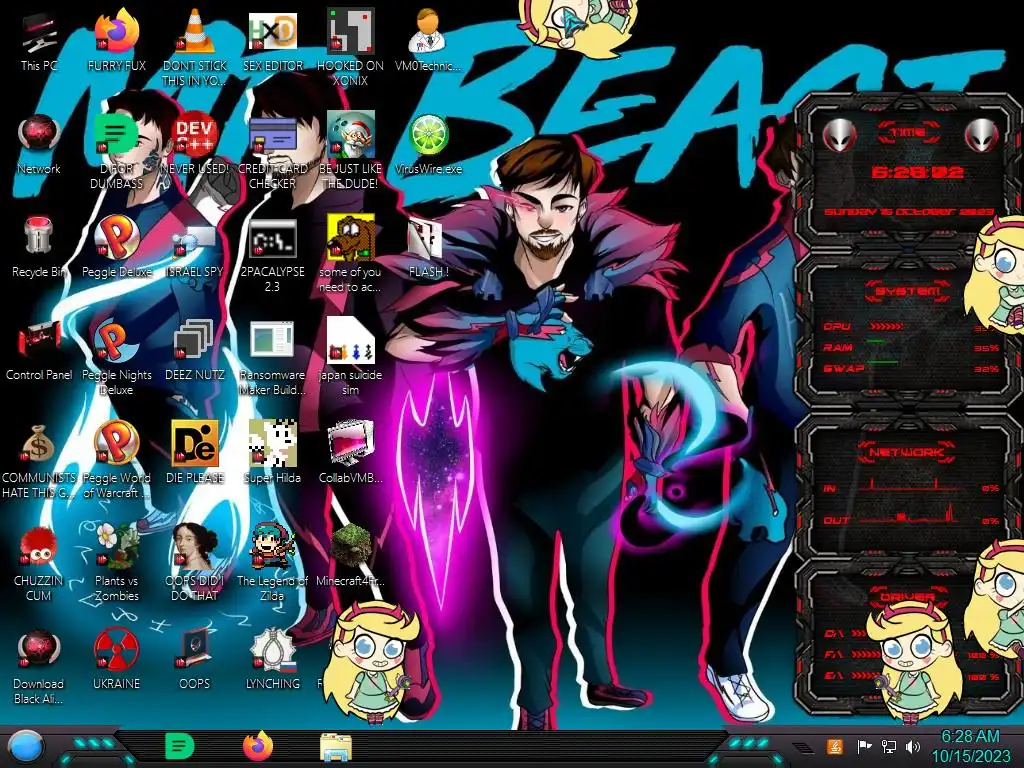The width and height of the screenshot is (1024, 768).
Task: Open network status tray icon
Action: tap(889, 746)
